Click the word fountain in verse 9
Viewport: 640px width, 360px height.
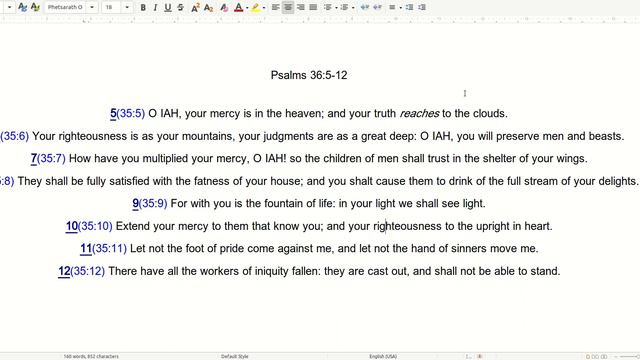tap(283, 203)
